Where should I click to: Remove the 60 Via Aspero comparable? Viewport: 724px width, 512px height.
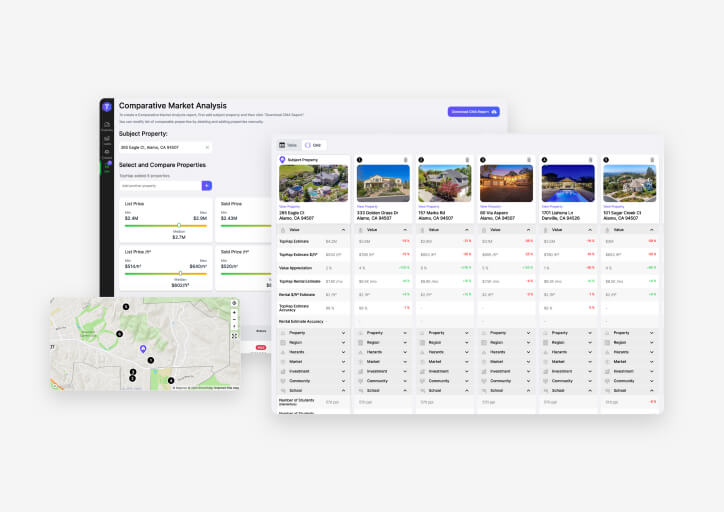coord(527,160)
